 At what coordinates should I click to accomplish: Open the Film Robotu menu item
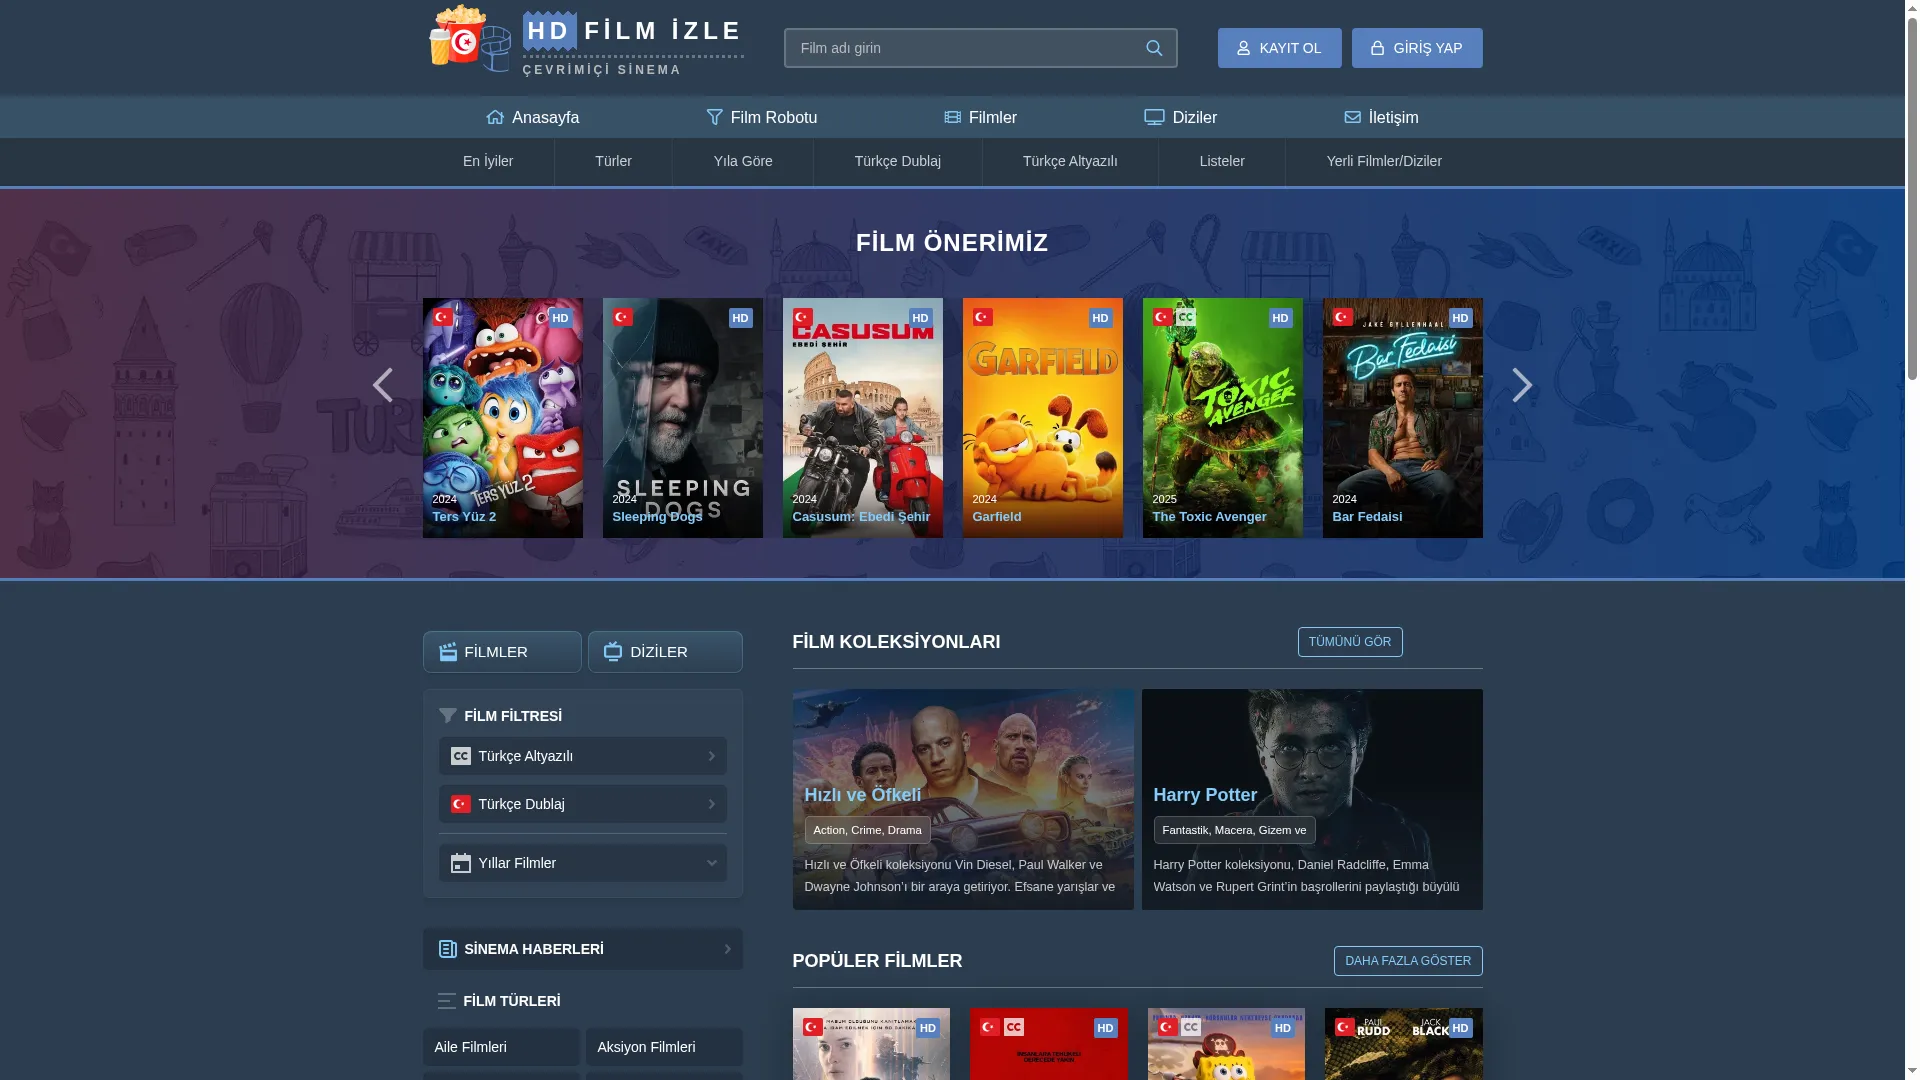(x=762, y=118)
